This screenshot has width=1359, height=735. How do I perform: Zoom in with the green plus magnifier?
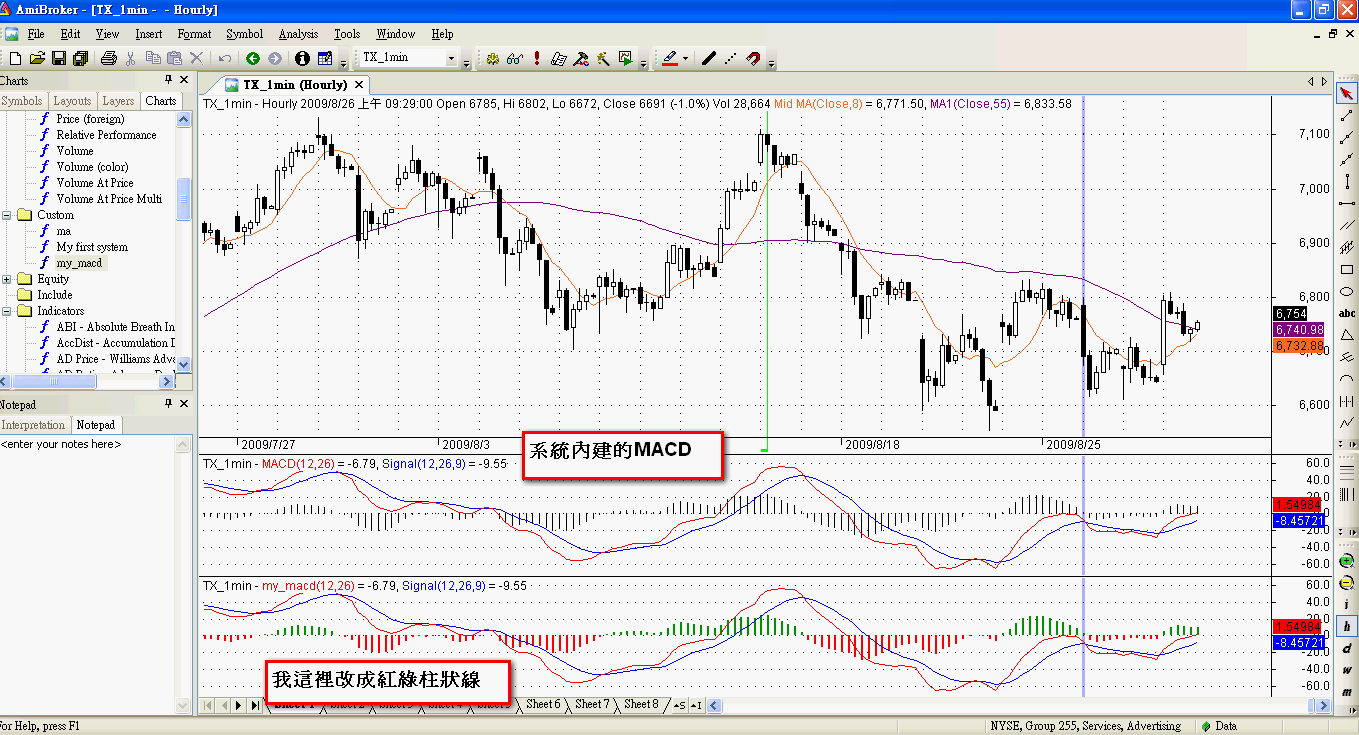tap(1347, 562)
